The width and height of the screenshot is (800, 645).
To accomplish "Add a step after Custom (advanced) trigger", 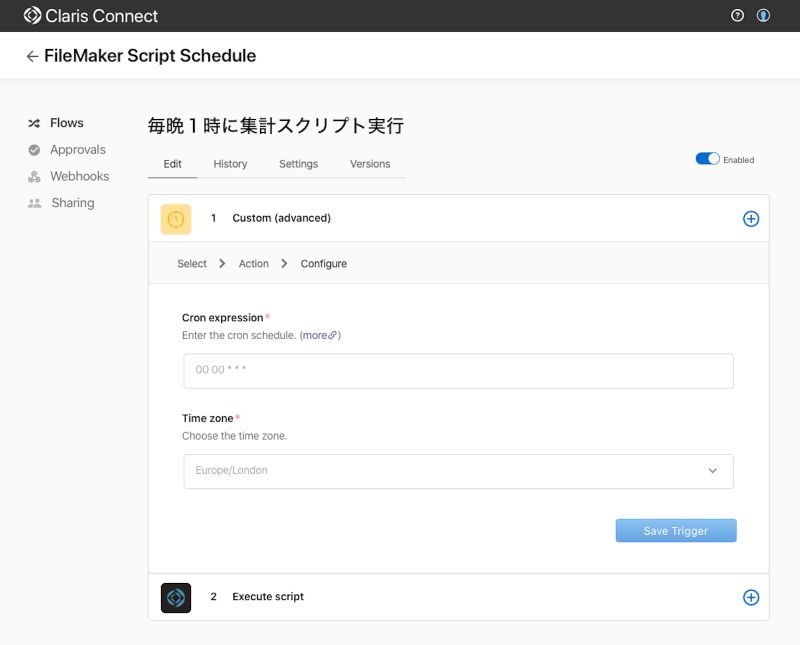I will [751, 219].
